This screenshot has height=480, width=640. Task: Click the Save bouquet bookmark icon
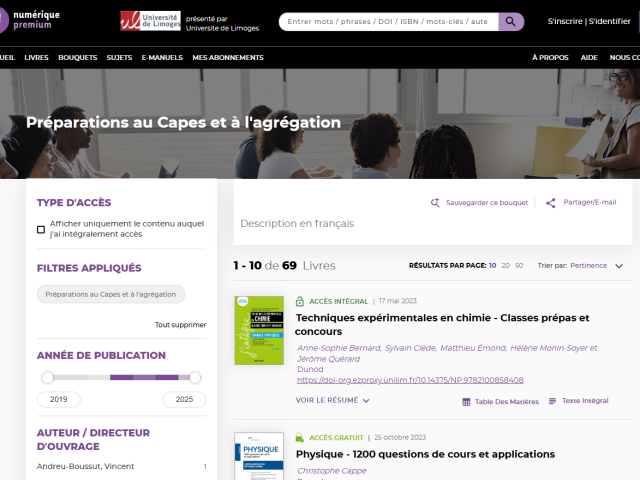coord(435,203)
